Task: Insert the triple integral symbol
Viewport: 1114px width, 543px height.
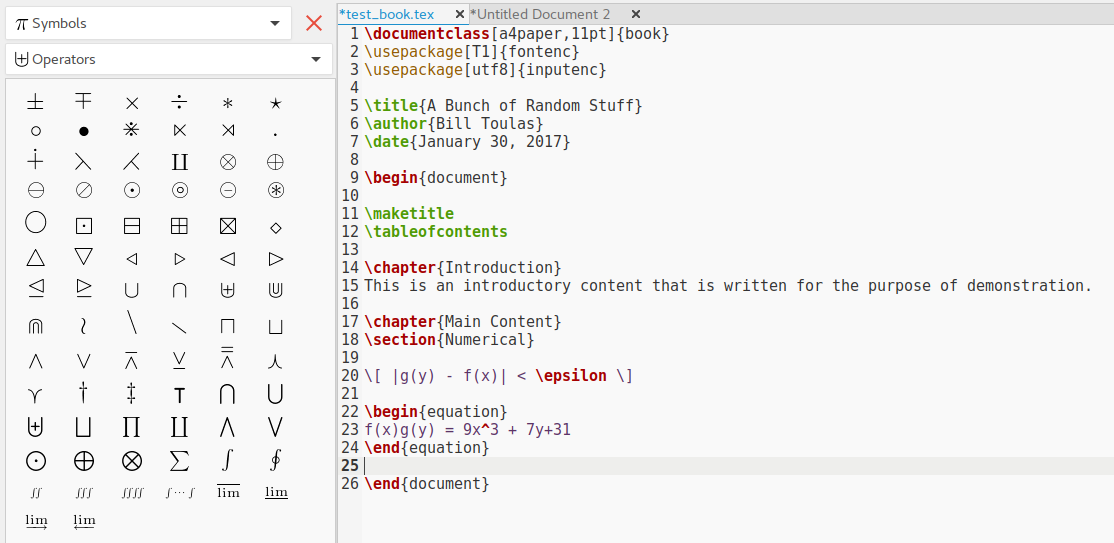Action: (84, 493)
